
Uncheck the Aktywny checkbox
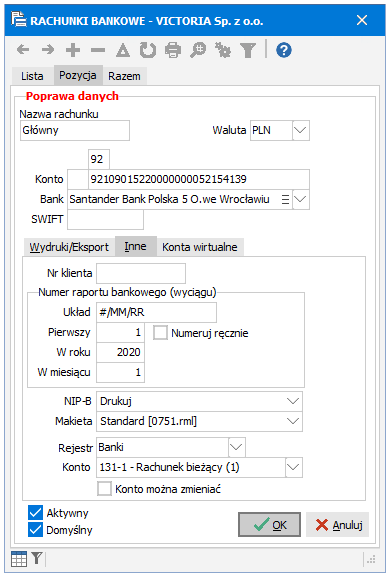(35, 512)
